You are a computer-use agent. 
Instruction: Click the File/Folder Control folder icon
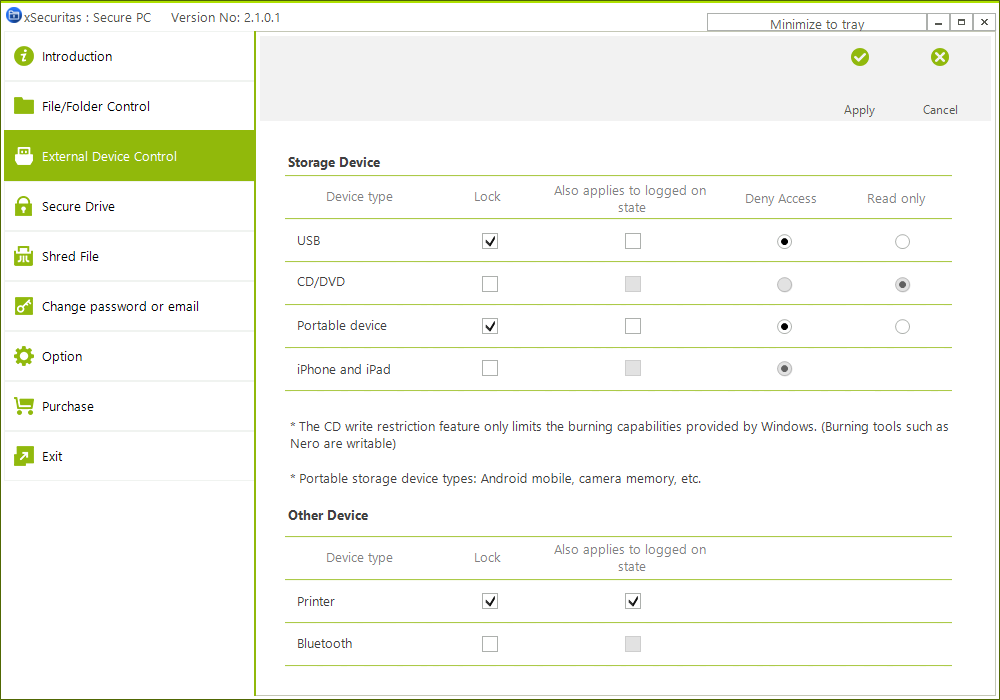(x=24, y=106)
